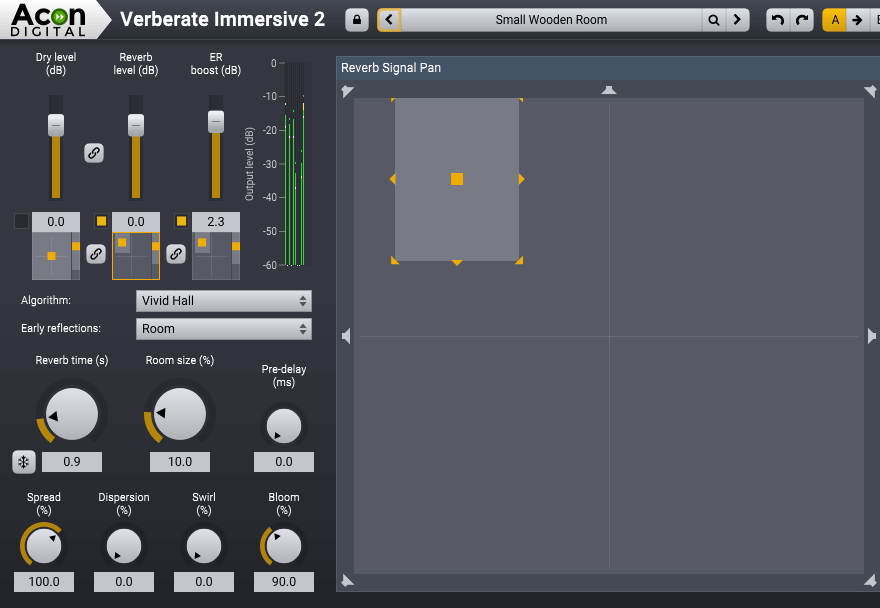880x608 pixels.
Task: Go to previous preset arrow
Action: click(389, 20)
